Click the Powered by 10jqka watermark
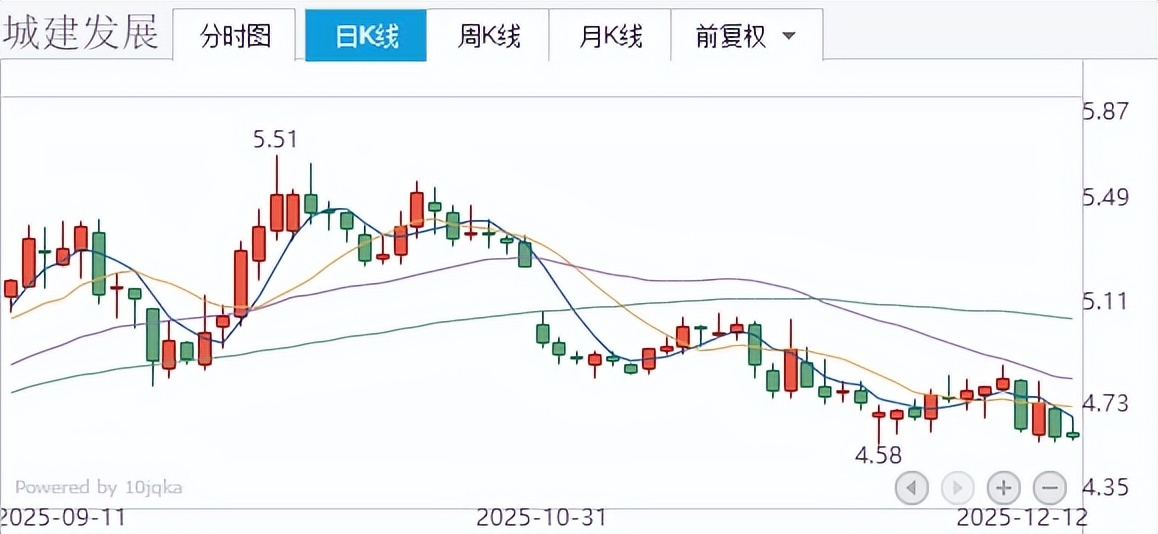The height and width of the screenshot is (534, 1158). pyautogui.click(x=98, y=488)
